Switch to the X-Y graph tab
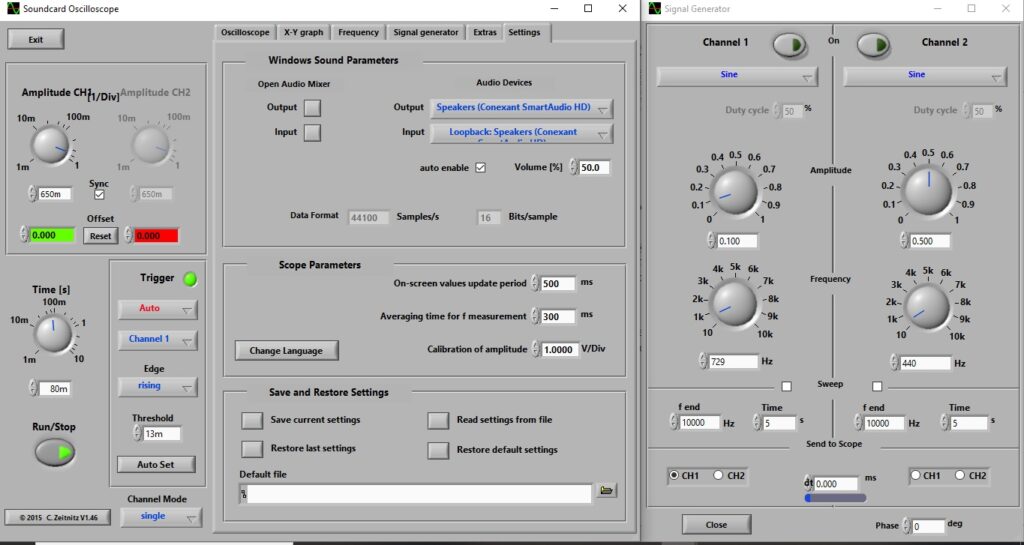 (x=303, y=33)
